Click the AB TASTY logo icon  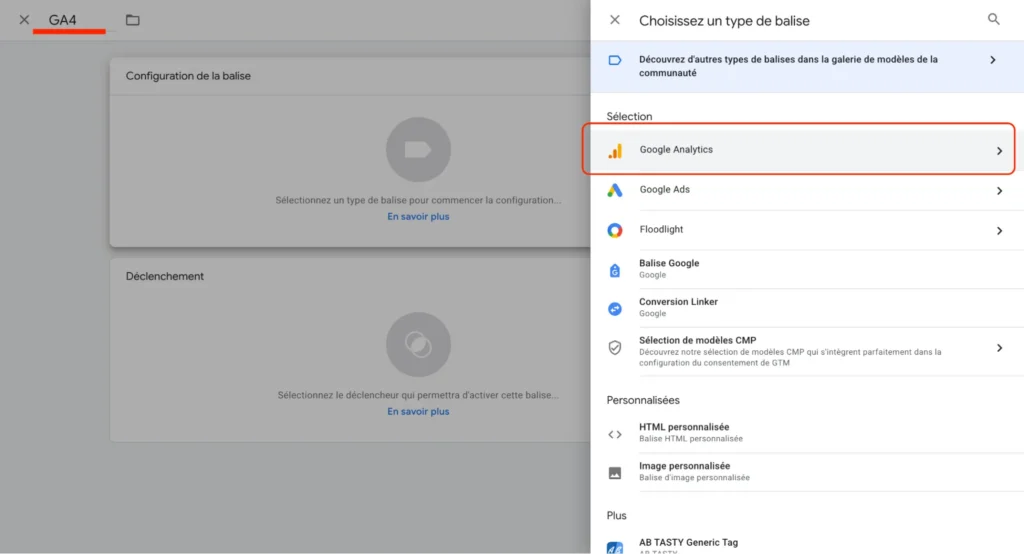click(615, 547)
